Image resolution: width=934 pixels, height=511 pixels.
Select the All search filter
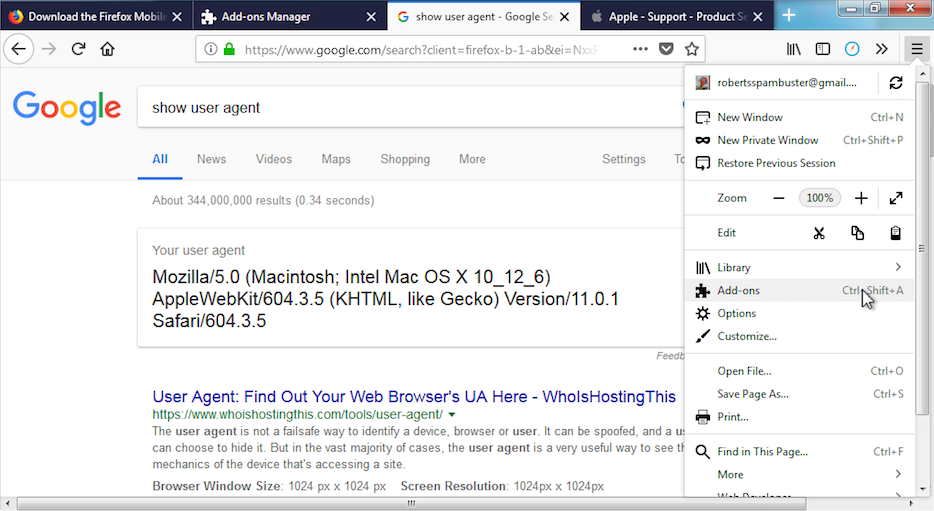click(160, 159)
